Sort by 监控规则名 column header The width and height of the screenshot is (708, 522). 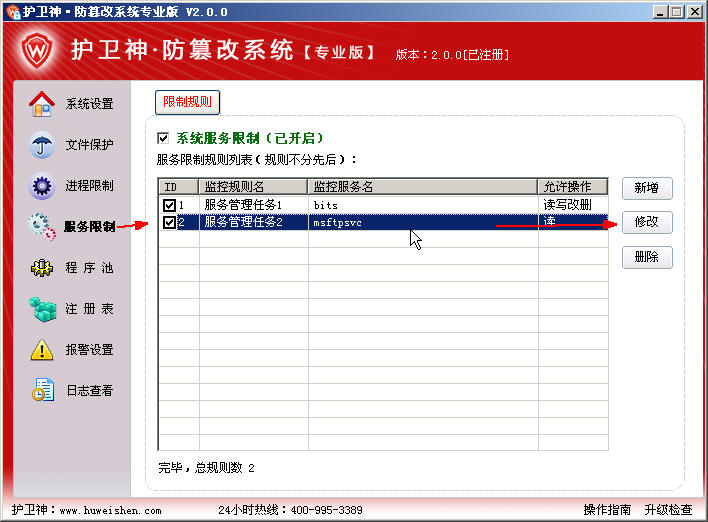point(253,186)
